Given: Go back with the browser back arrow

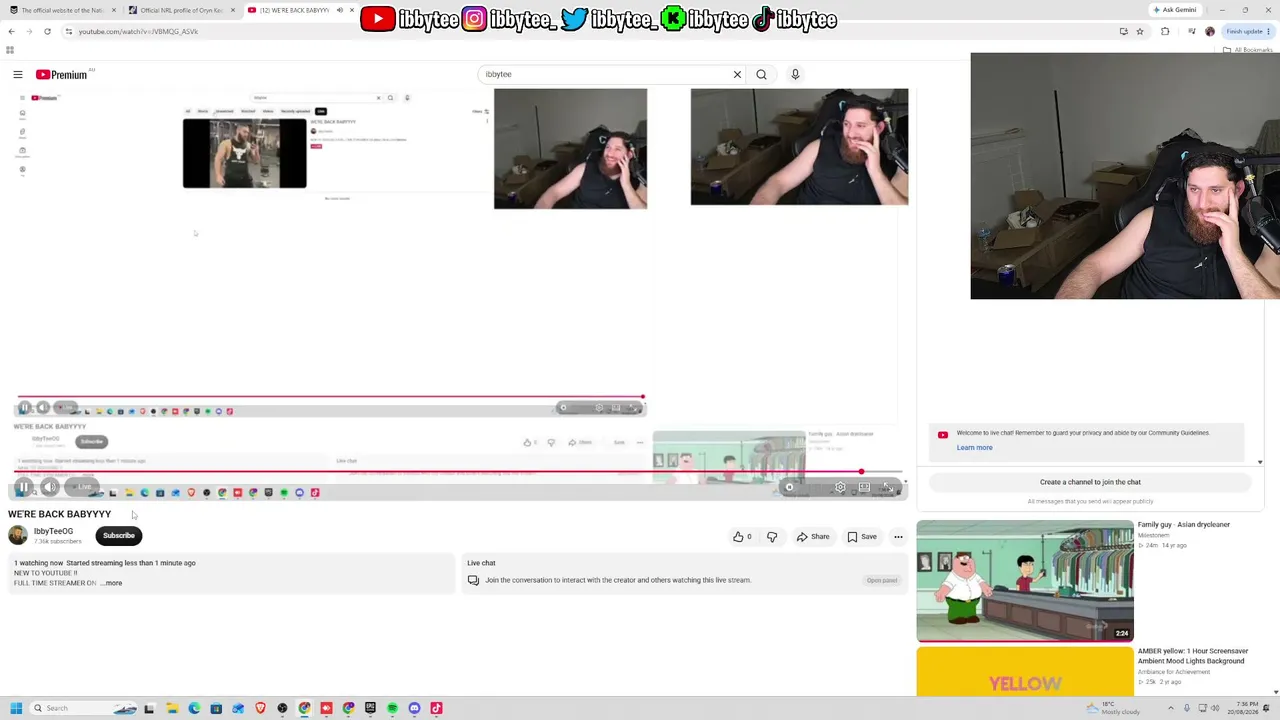Looking at the screenshot, I should click(12, 31).
